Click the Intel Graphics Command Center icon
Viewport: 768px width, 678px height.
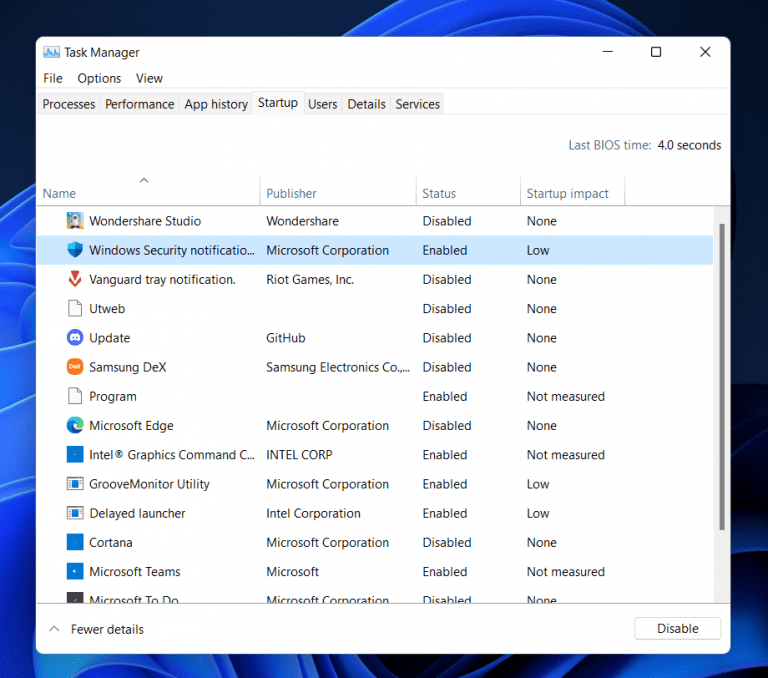click(x=75, y=455)
